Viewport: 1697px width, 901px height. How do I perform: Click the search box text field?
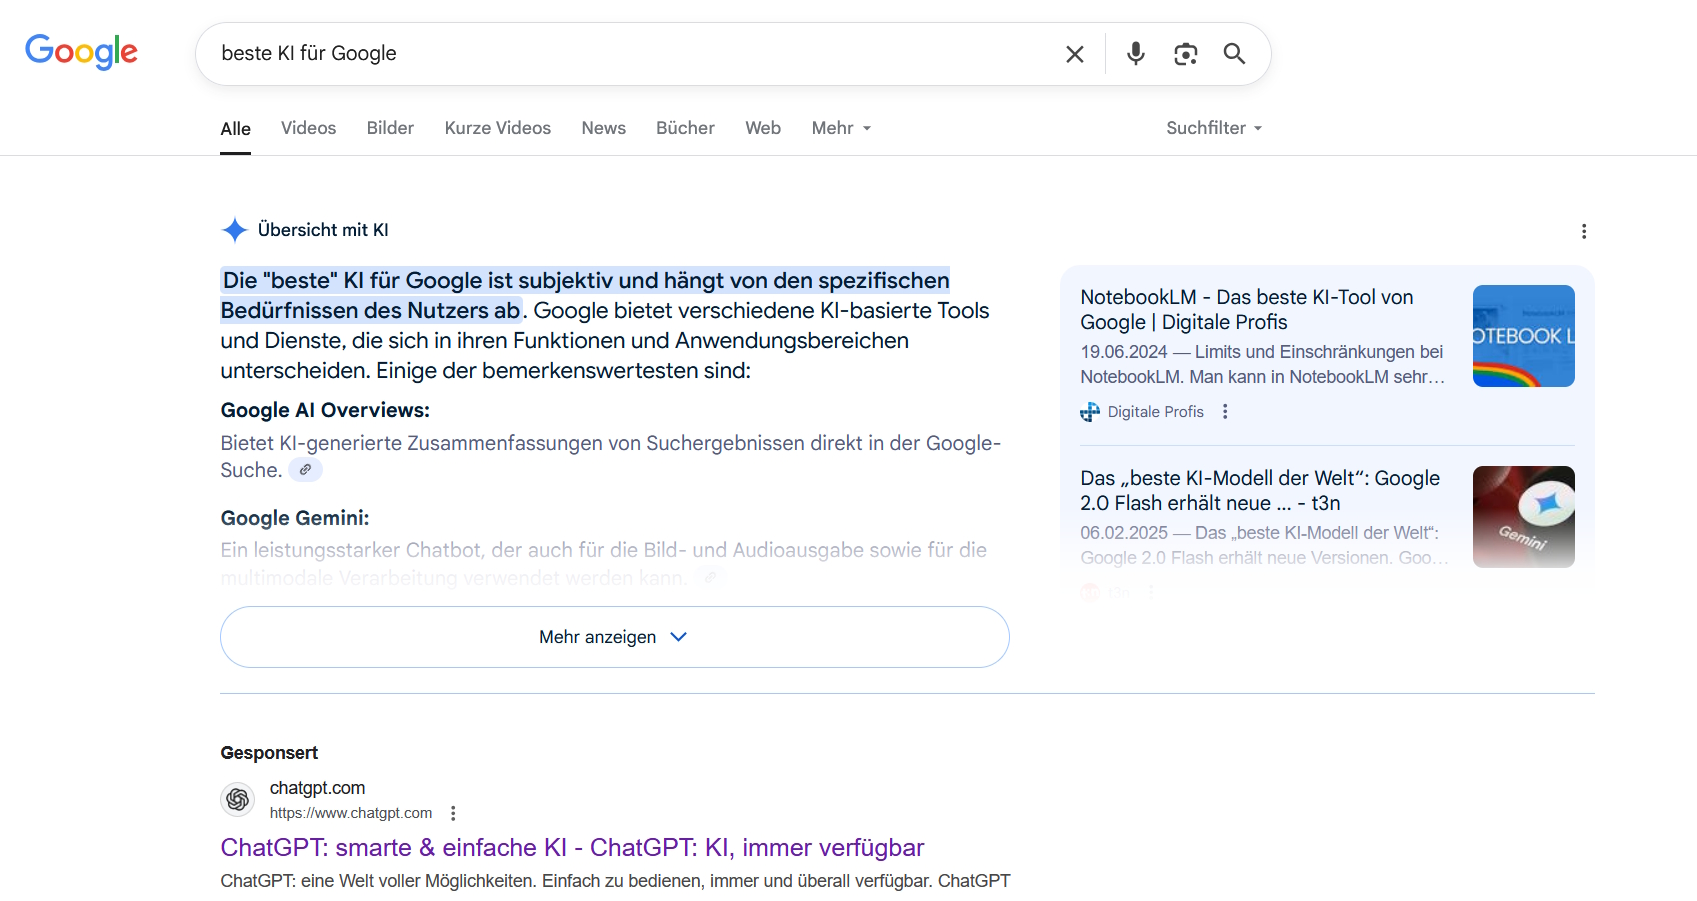point(630,54)
